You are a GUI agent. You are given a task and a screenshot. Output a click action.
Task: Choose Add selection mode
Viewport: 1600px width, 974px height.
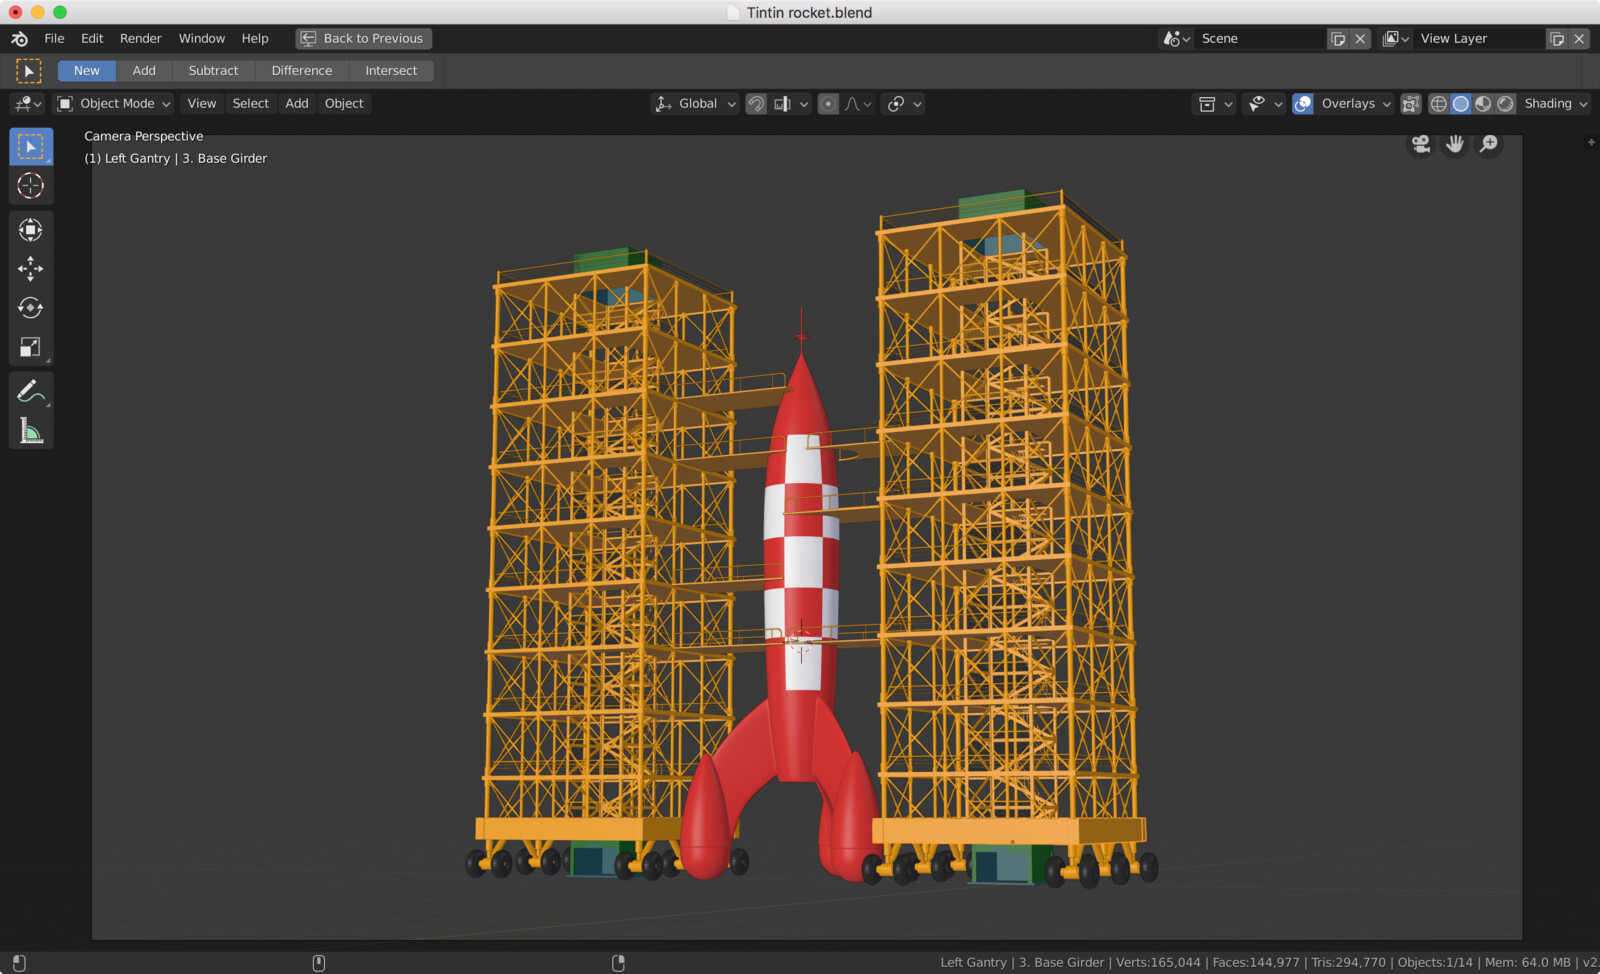[144, 71]
